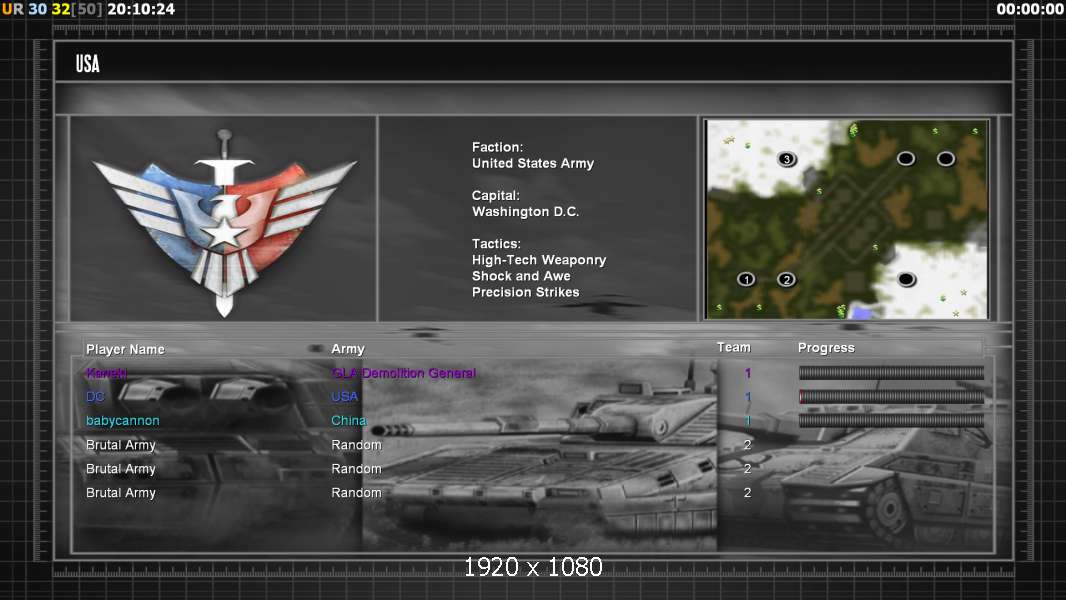The width and height of the screenshot is (1066, 600).
Task: Click the team number in babycannon's row
Action: pyautogui.click(x=748, y=421)
